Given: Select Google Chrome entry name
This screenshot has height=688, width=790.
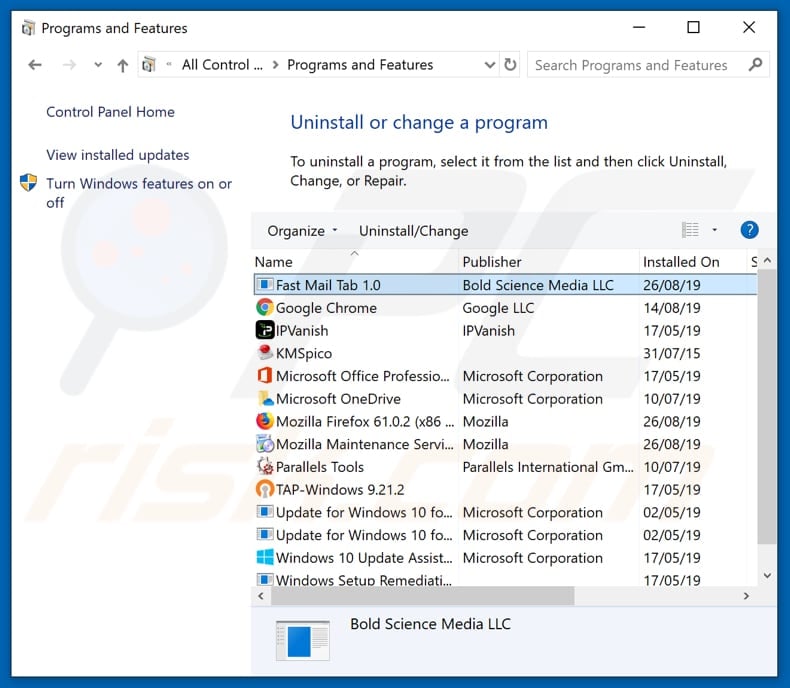Looking at the screenshot, I should coord(326,308).
